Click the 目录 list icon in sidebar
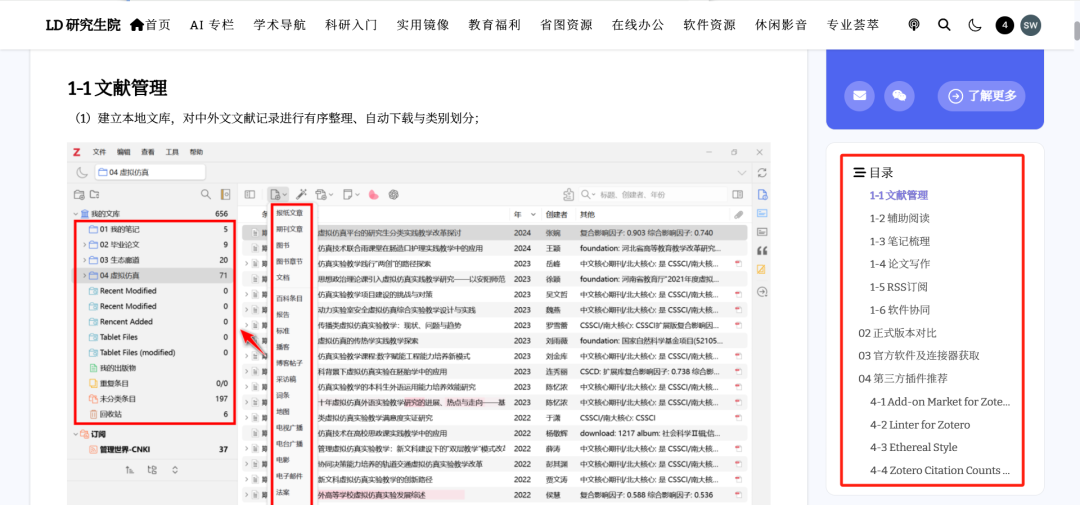 tap(858, 172)
